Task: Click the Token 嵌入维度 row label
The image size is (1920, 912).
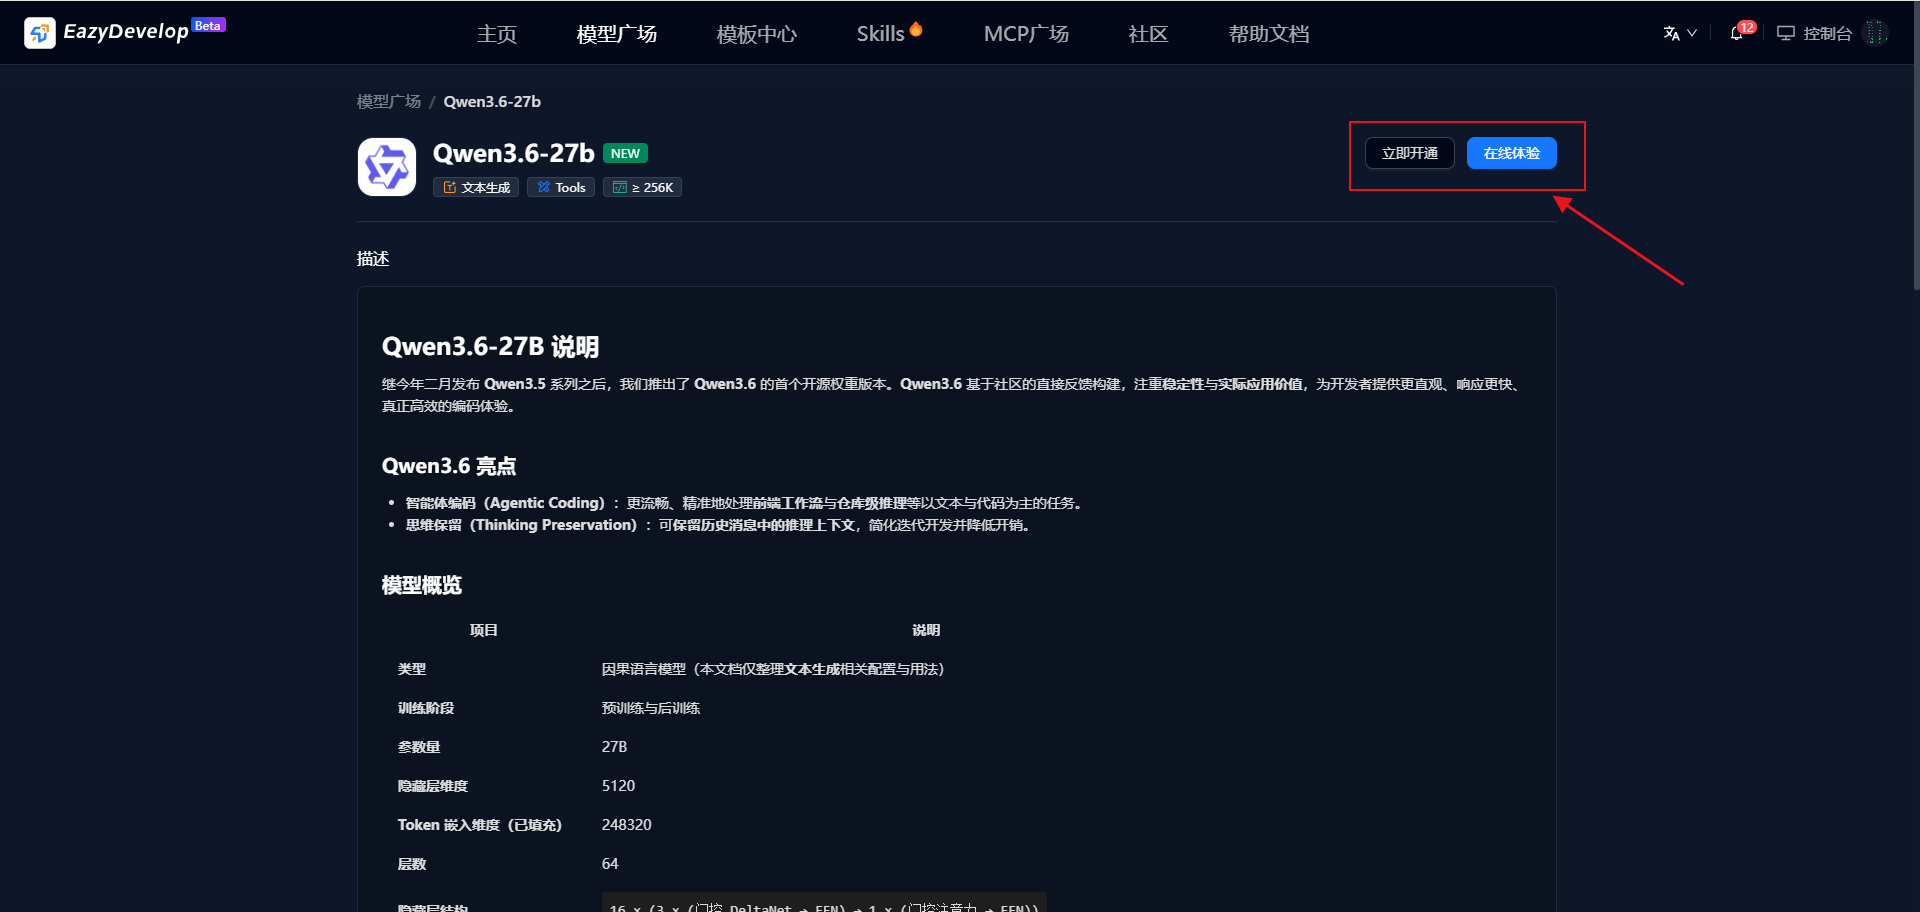Action: (480, 825)
